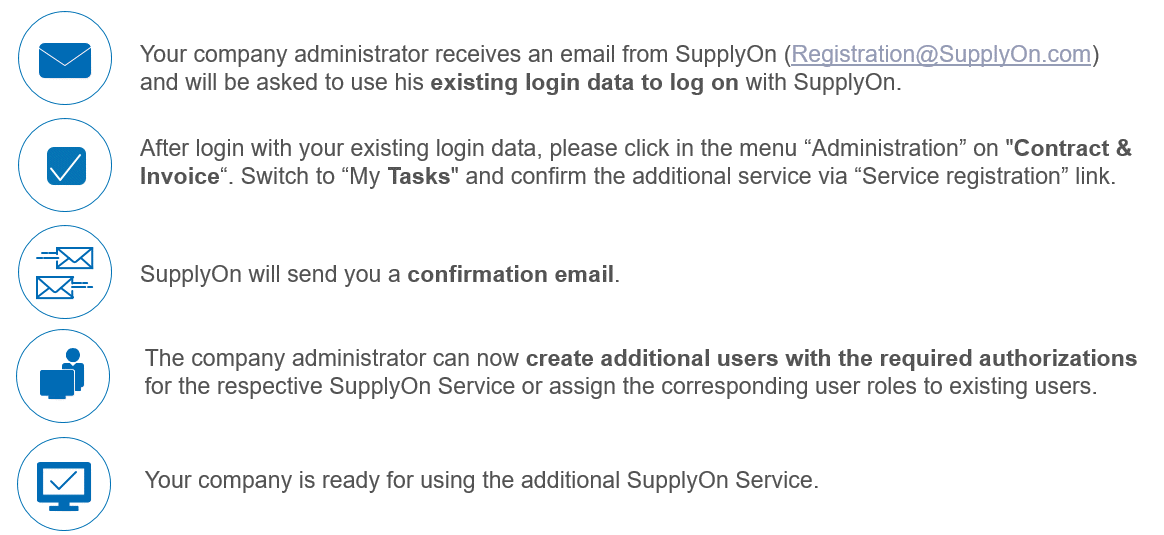Click "create additional users with the required authorizations"
The image size is (1164, 535).
(x=831, y=358)
